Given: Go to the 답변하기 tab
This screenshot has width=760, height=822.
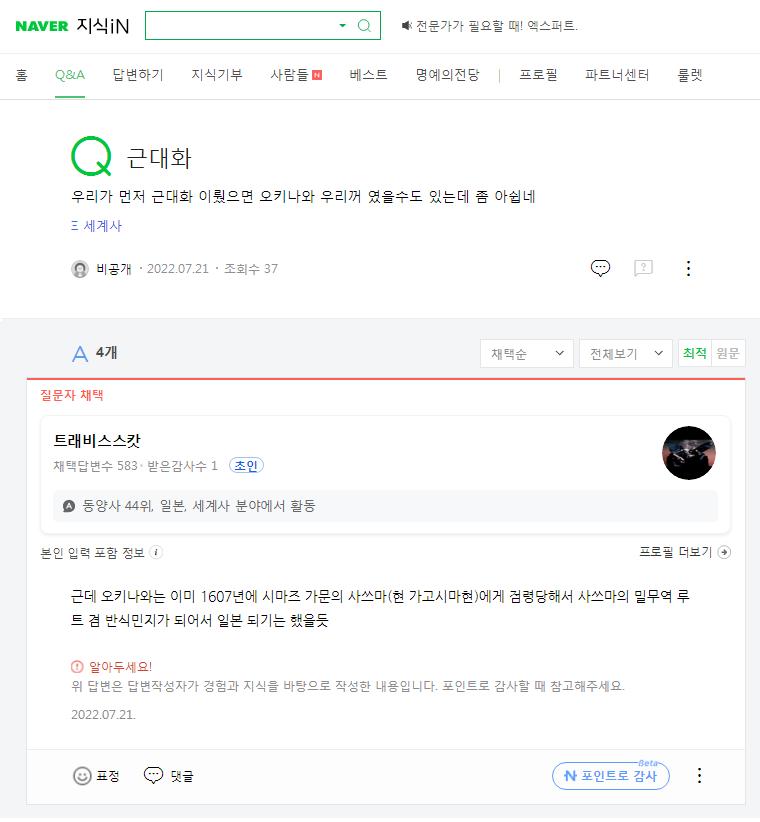Looking at the screenshot, I should click(x=138, y=75).
